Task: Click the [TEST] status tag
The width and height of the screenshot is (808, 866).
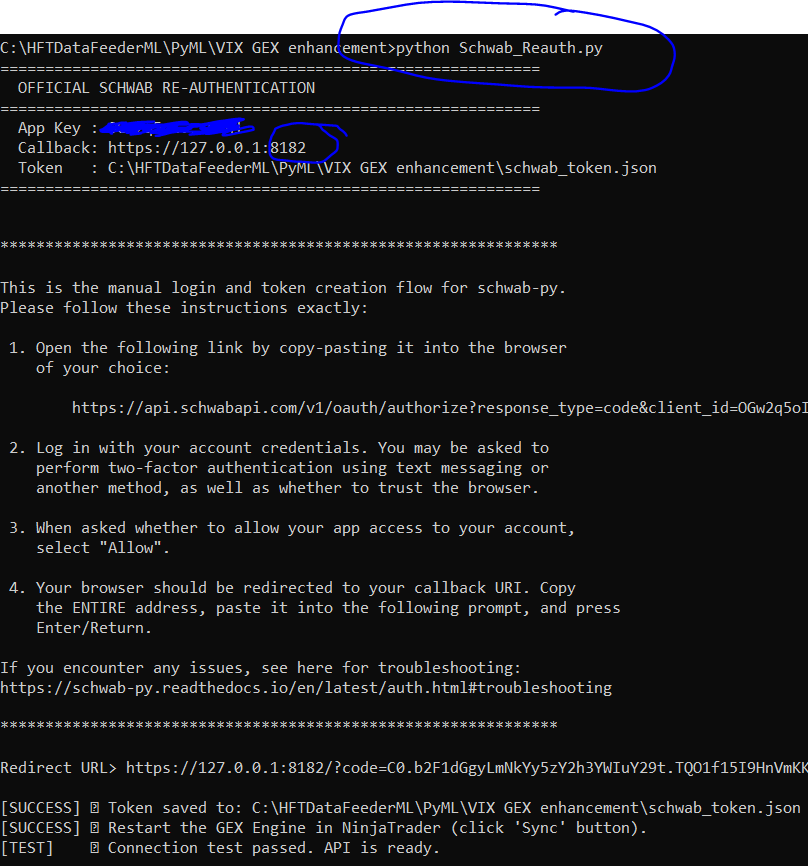Action: click(27, 848)
